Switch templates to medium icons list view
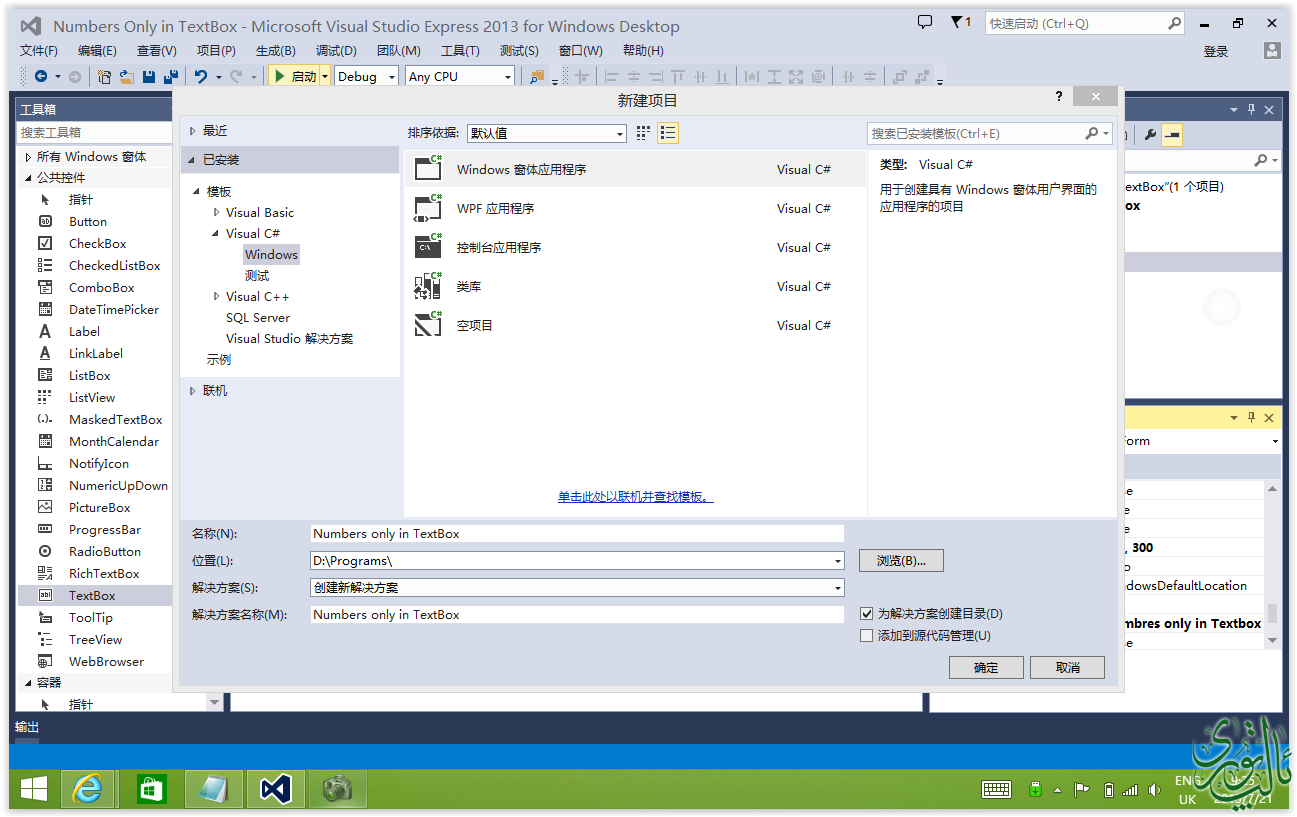 click(x=668, y=132)
